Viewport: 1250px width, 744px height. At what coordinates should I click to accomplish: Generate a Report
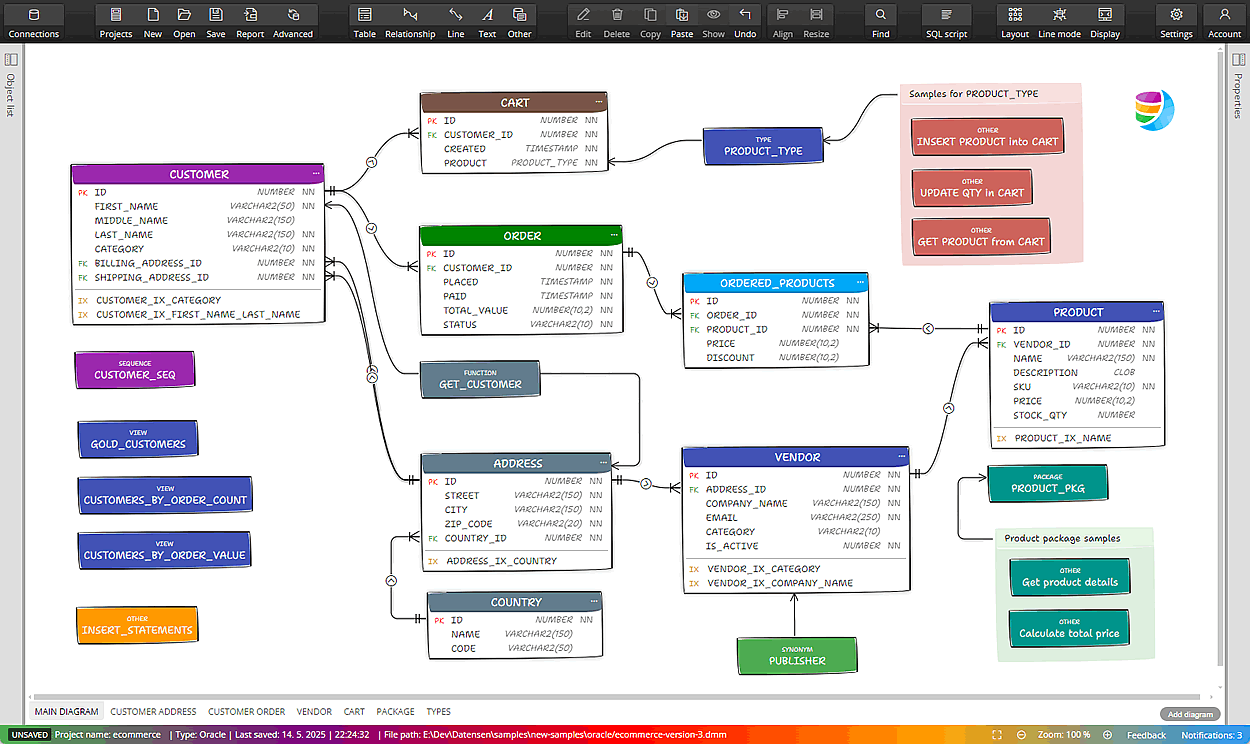(250, 21)
